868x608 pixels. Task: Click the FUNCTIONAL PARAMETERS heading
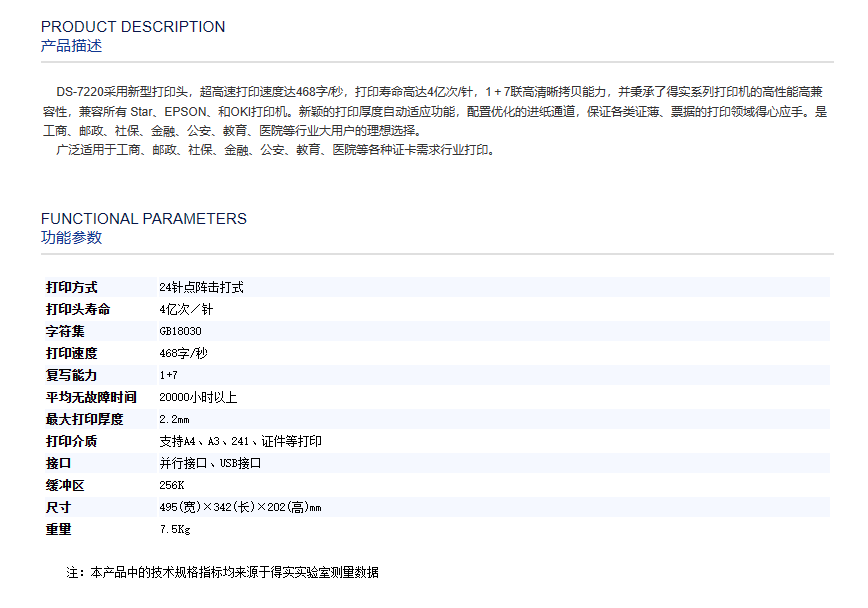click(143, 219)
